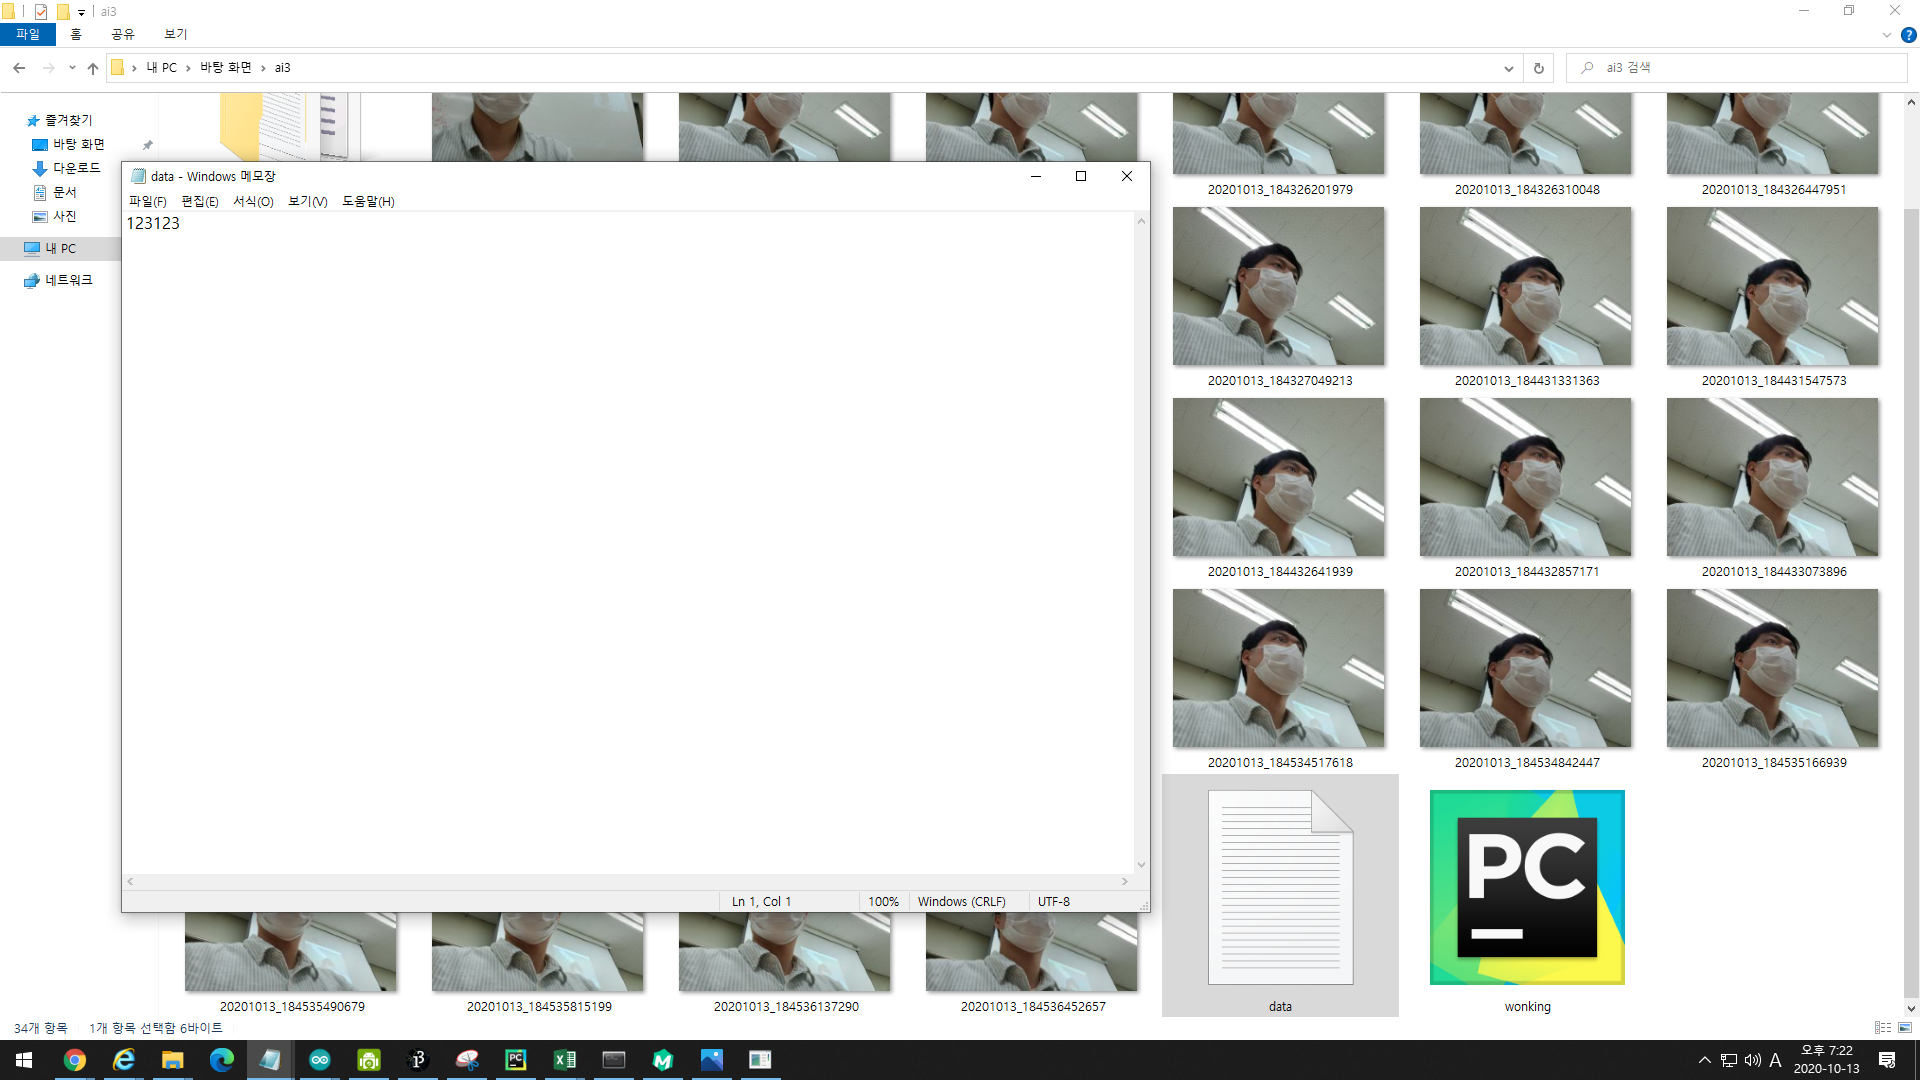Click the back navigation arrow

point(19,68)
